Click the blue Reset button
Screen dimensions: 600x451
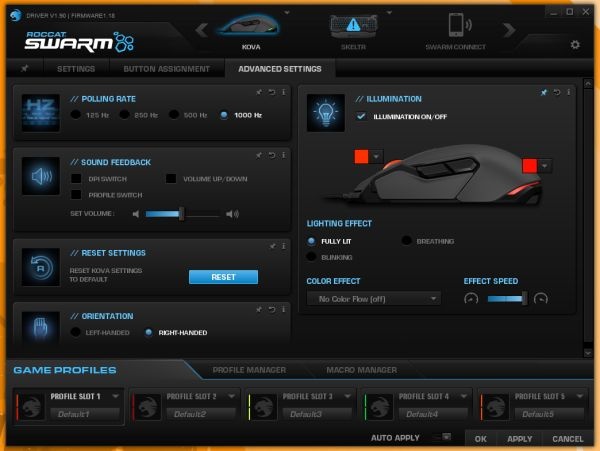point(223,277)
